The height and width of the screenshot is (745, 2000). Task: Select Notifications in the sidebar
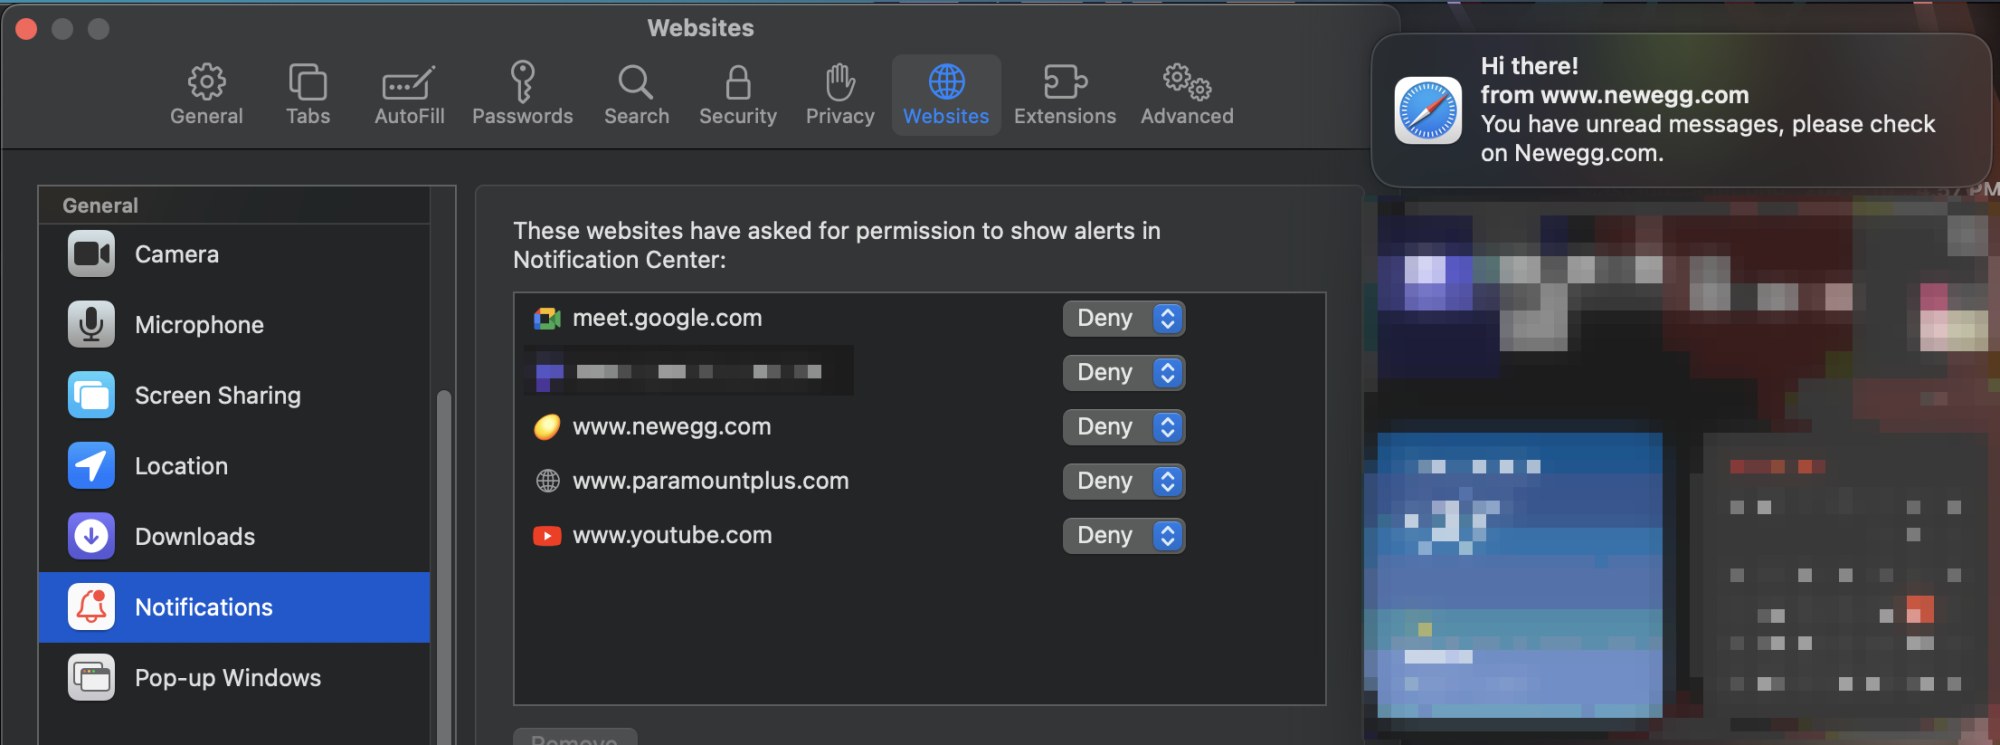[234, 607]
